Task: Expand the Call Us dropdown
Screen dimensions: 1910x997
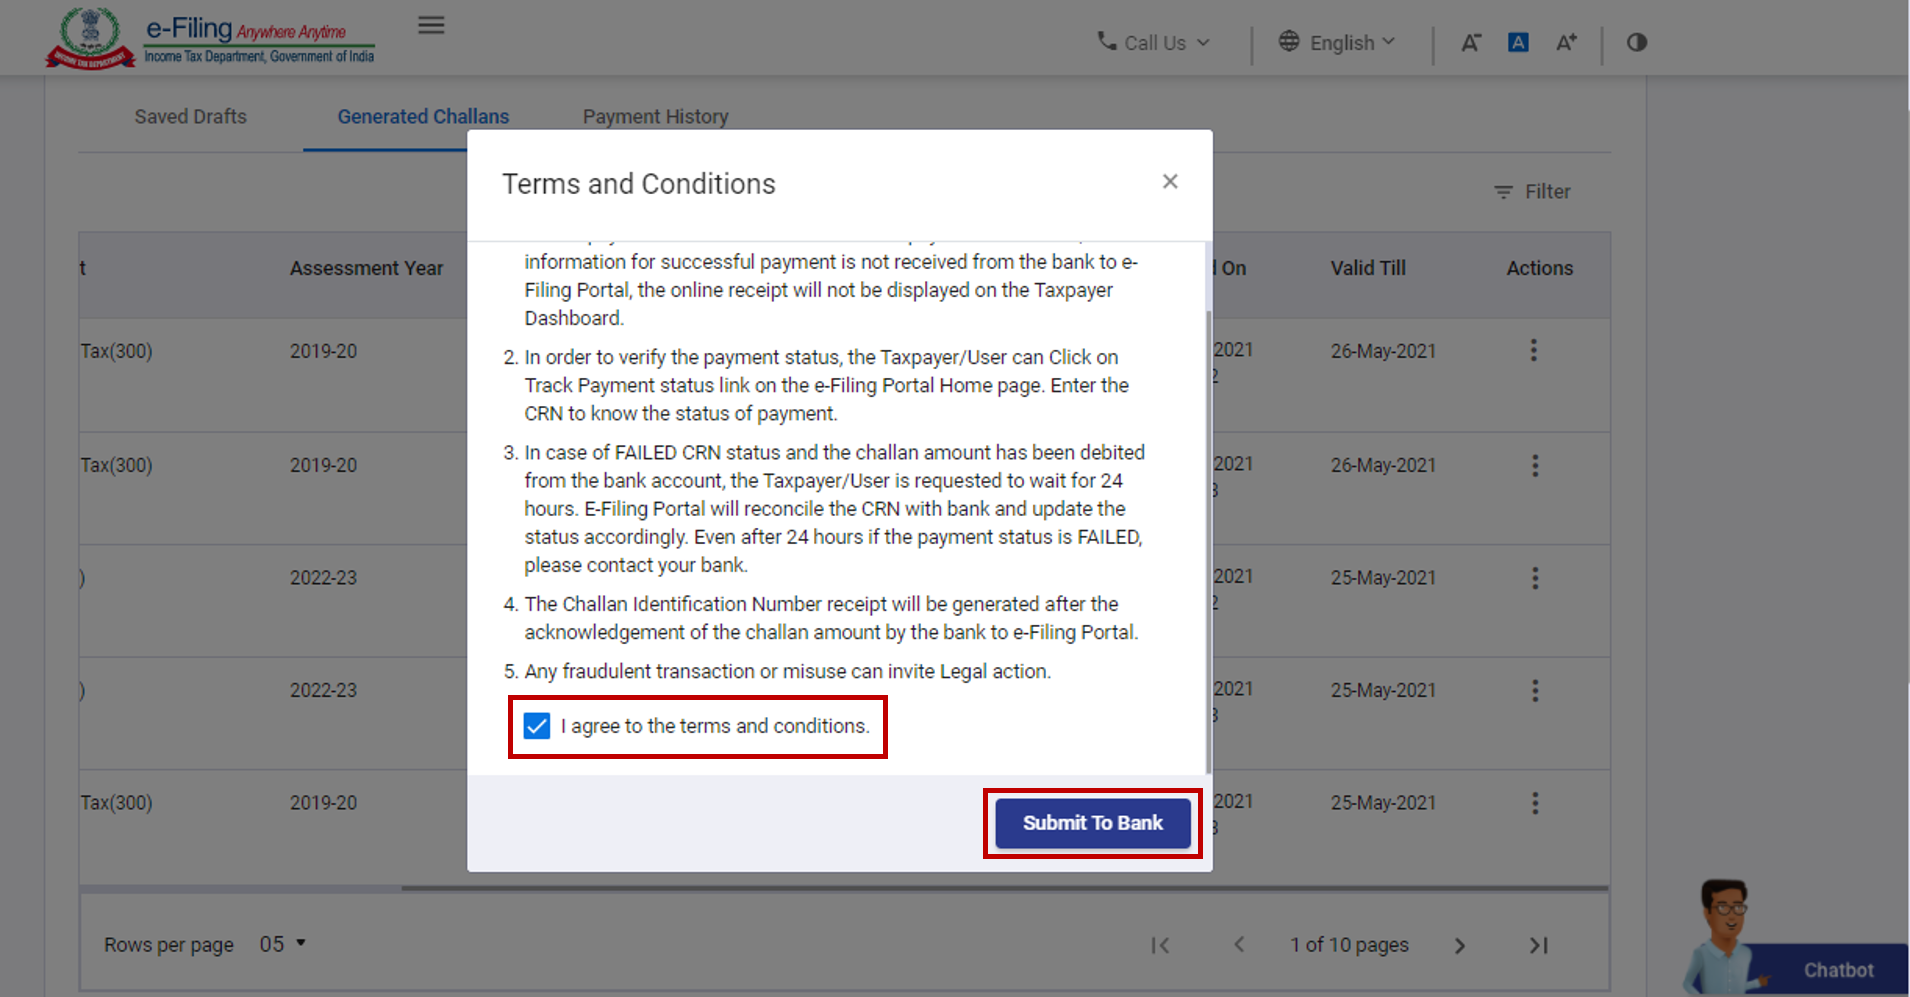Action: pyautogui.click(x=1154, y=43)
